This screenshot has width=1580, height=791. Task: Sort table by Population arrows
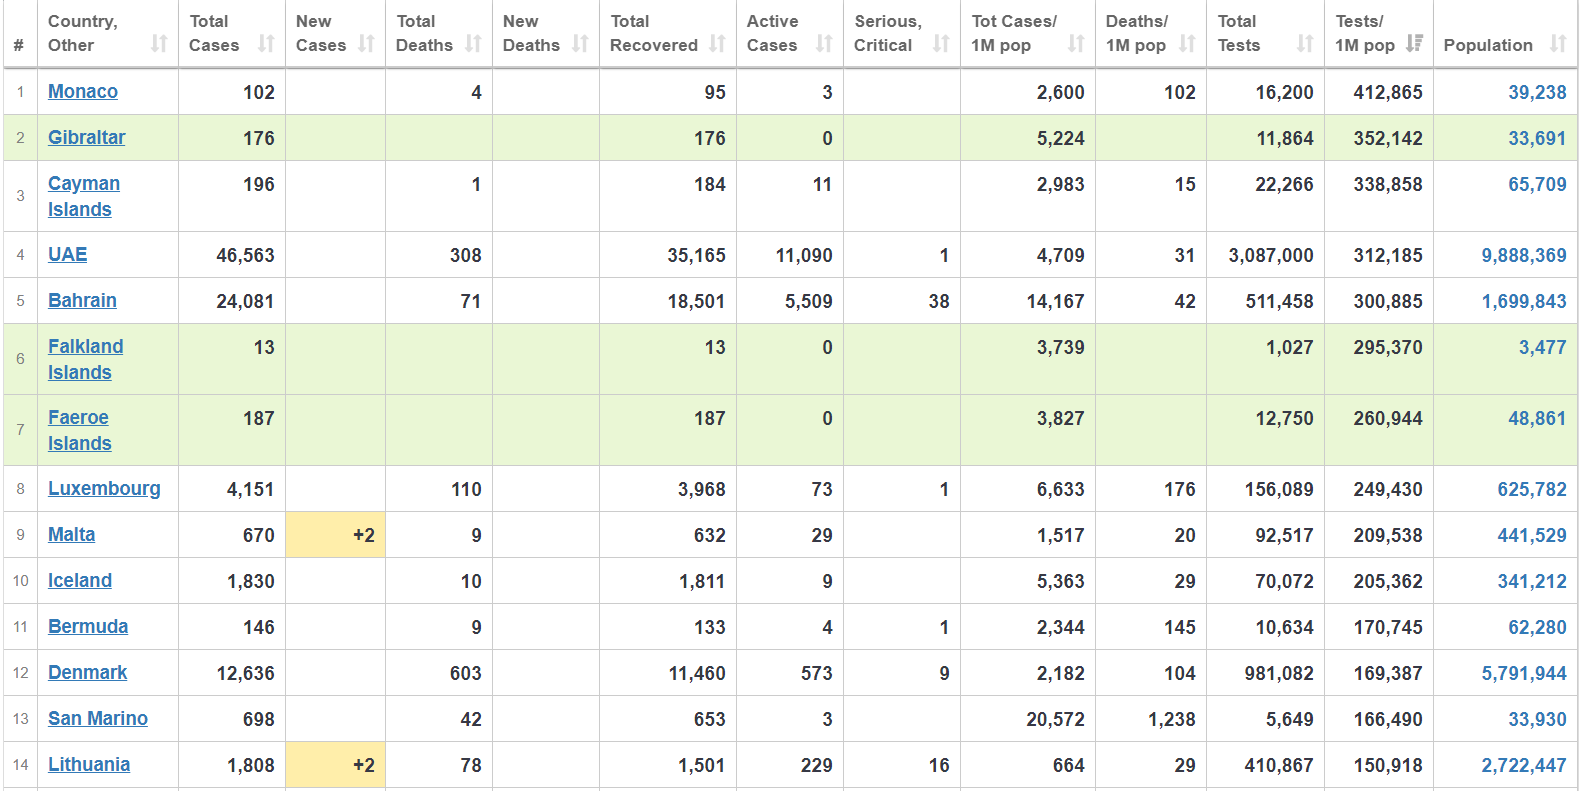click(x=1558, y=44)
